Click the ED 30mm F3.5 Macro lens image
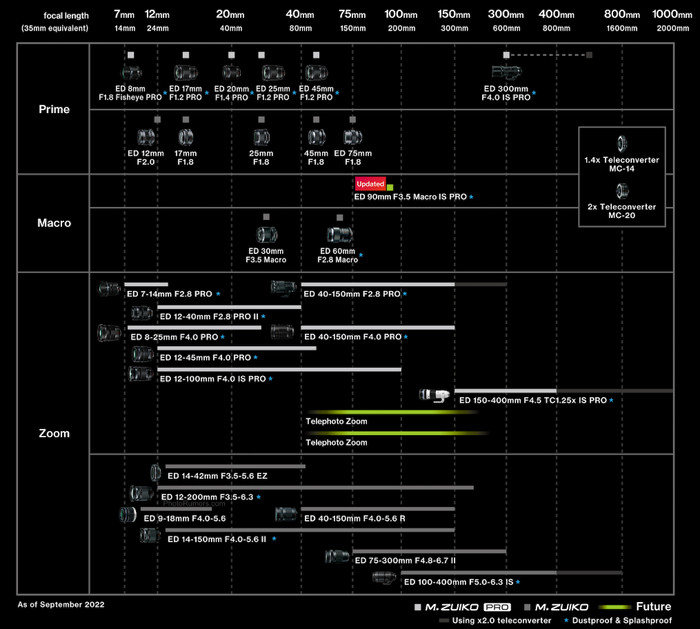Image resolution: width=700 pixels, height=629 pixels. tap(267, 234)
